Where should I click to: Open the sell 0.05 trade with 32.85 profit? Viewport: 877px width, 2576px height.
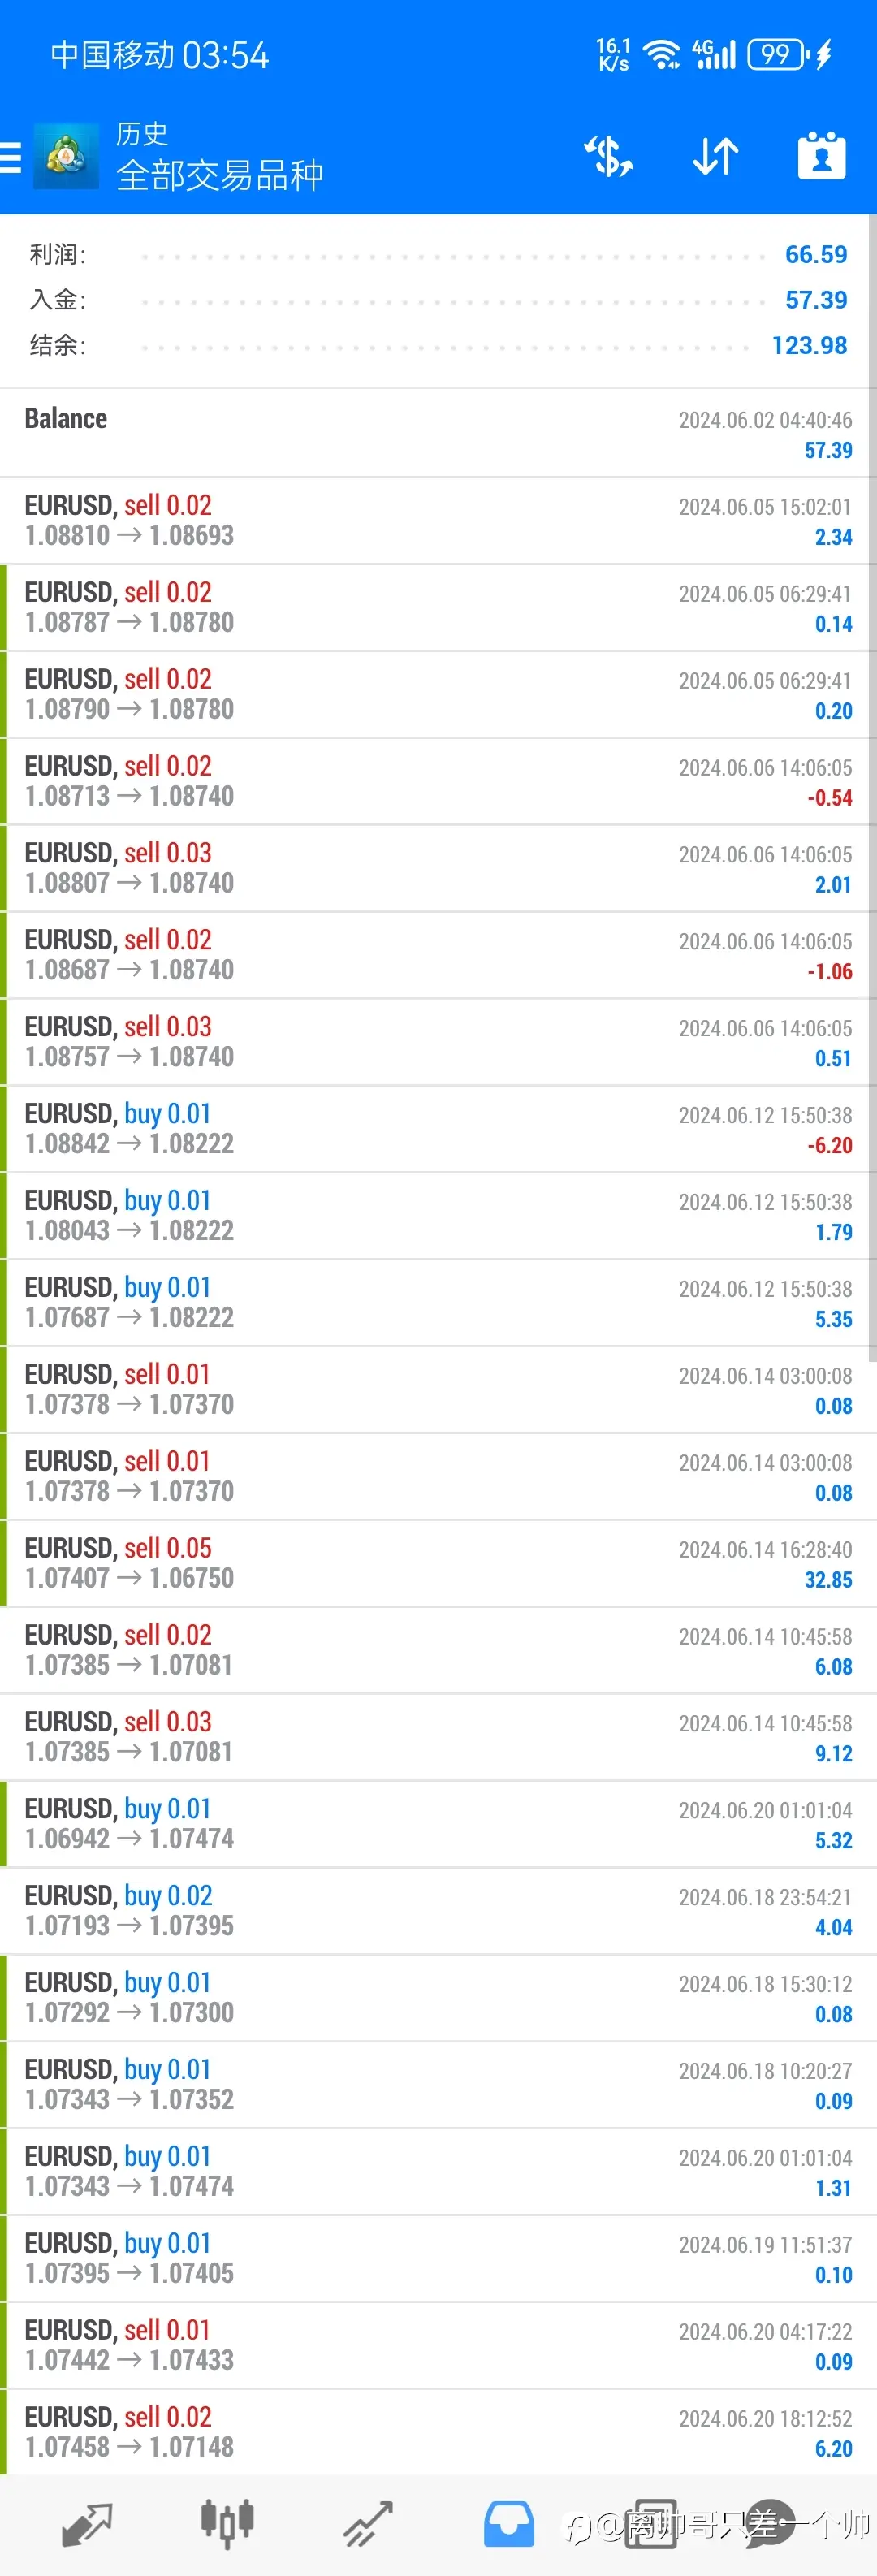[438, 1564]
